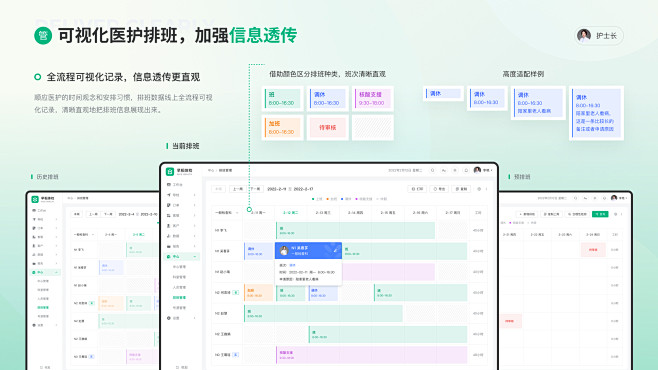Image resolution: width=658 pixels, height=370 pixels.
Task: Click the user avatar in the pre-schedule window
Action: pos(614,198)
